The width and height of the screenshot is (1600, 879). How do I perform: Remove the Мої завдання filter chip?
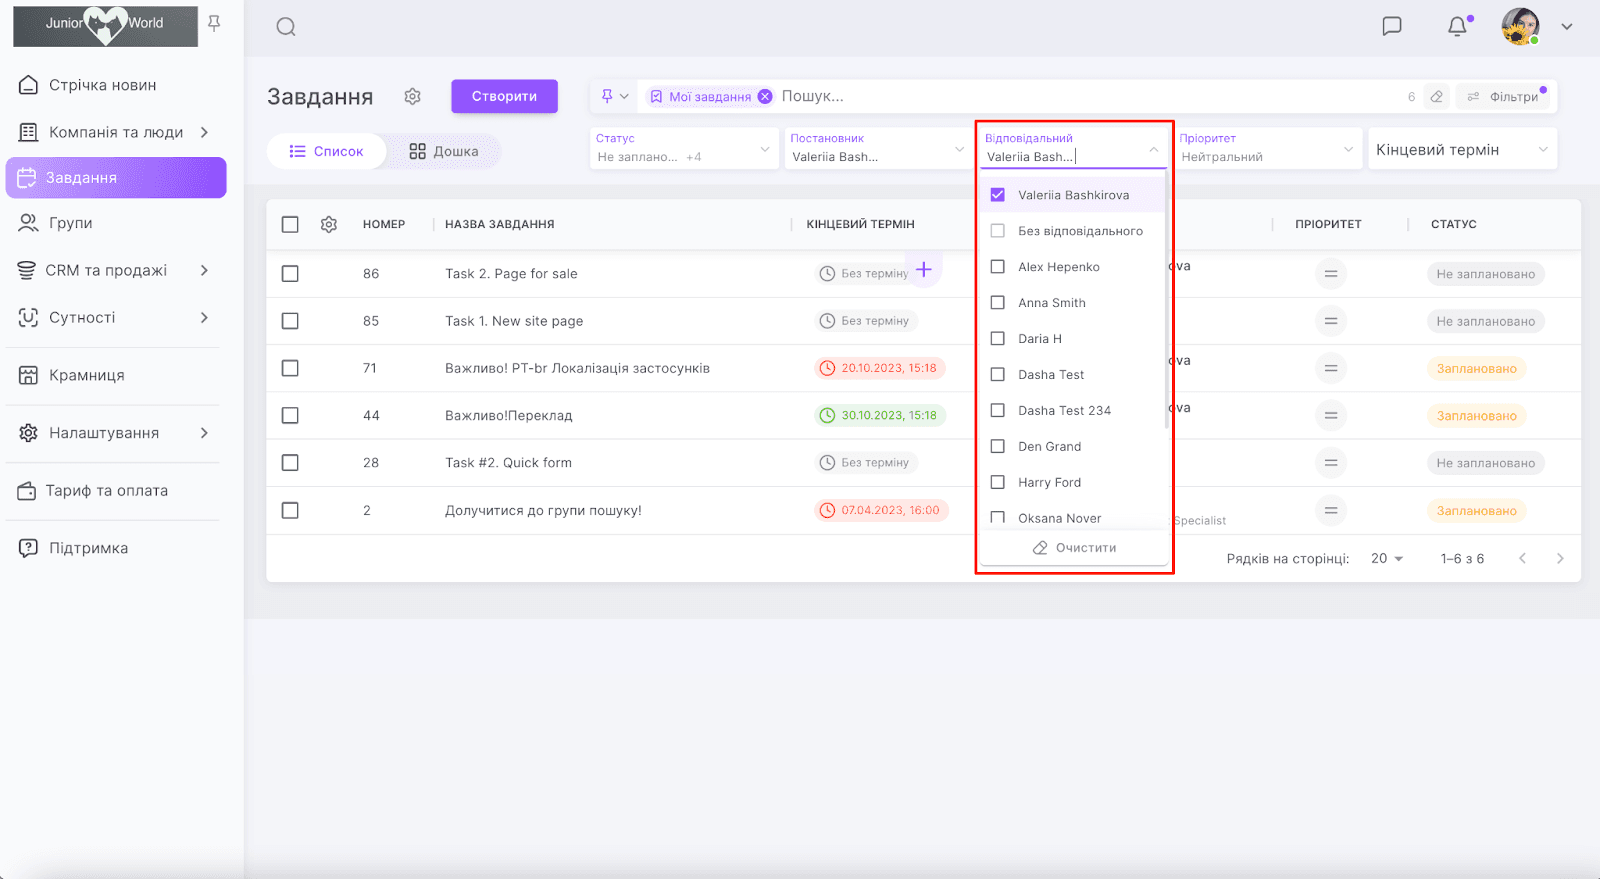765,97
